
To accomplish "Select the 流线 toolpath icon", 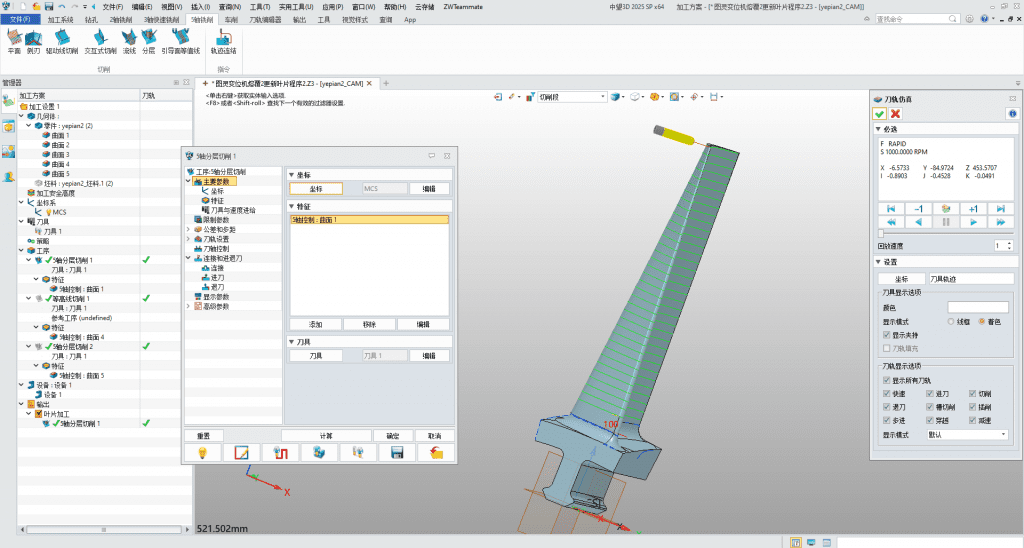I will click(129, 40).
